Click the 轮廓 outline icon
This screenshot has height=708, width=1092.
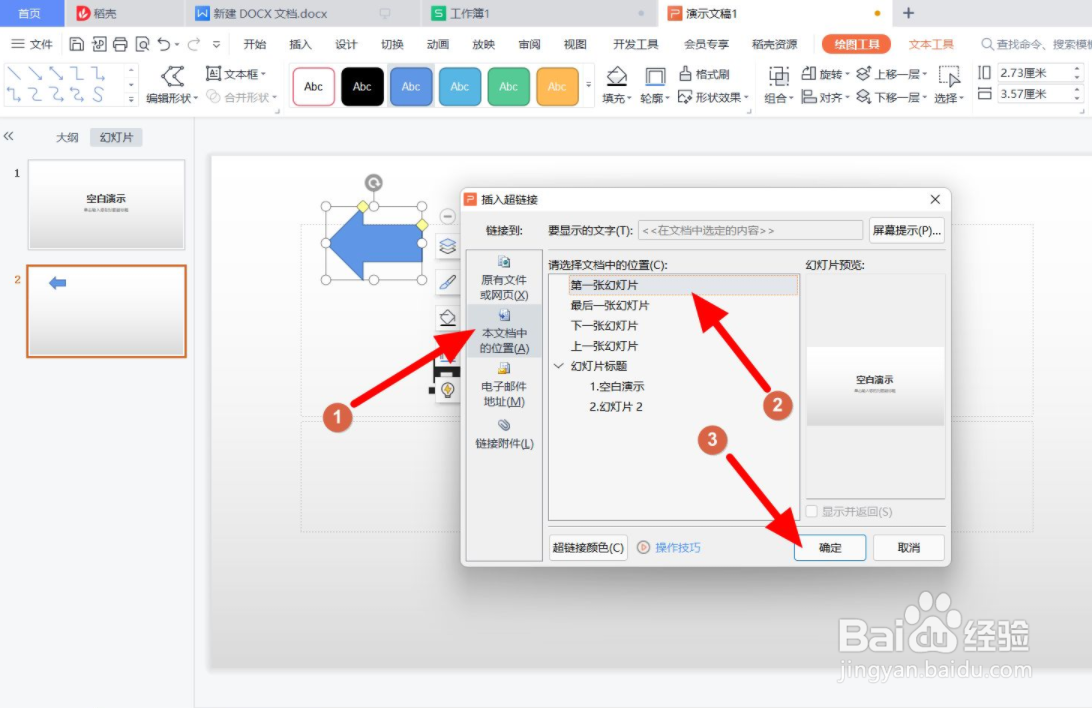tap(655, 76)
